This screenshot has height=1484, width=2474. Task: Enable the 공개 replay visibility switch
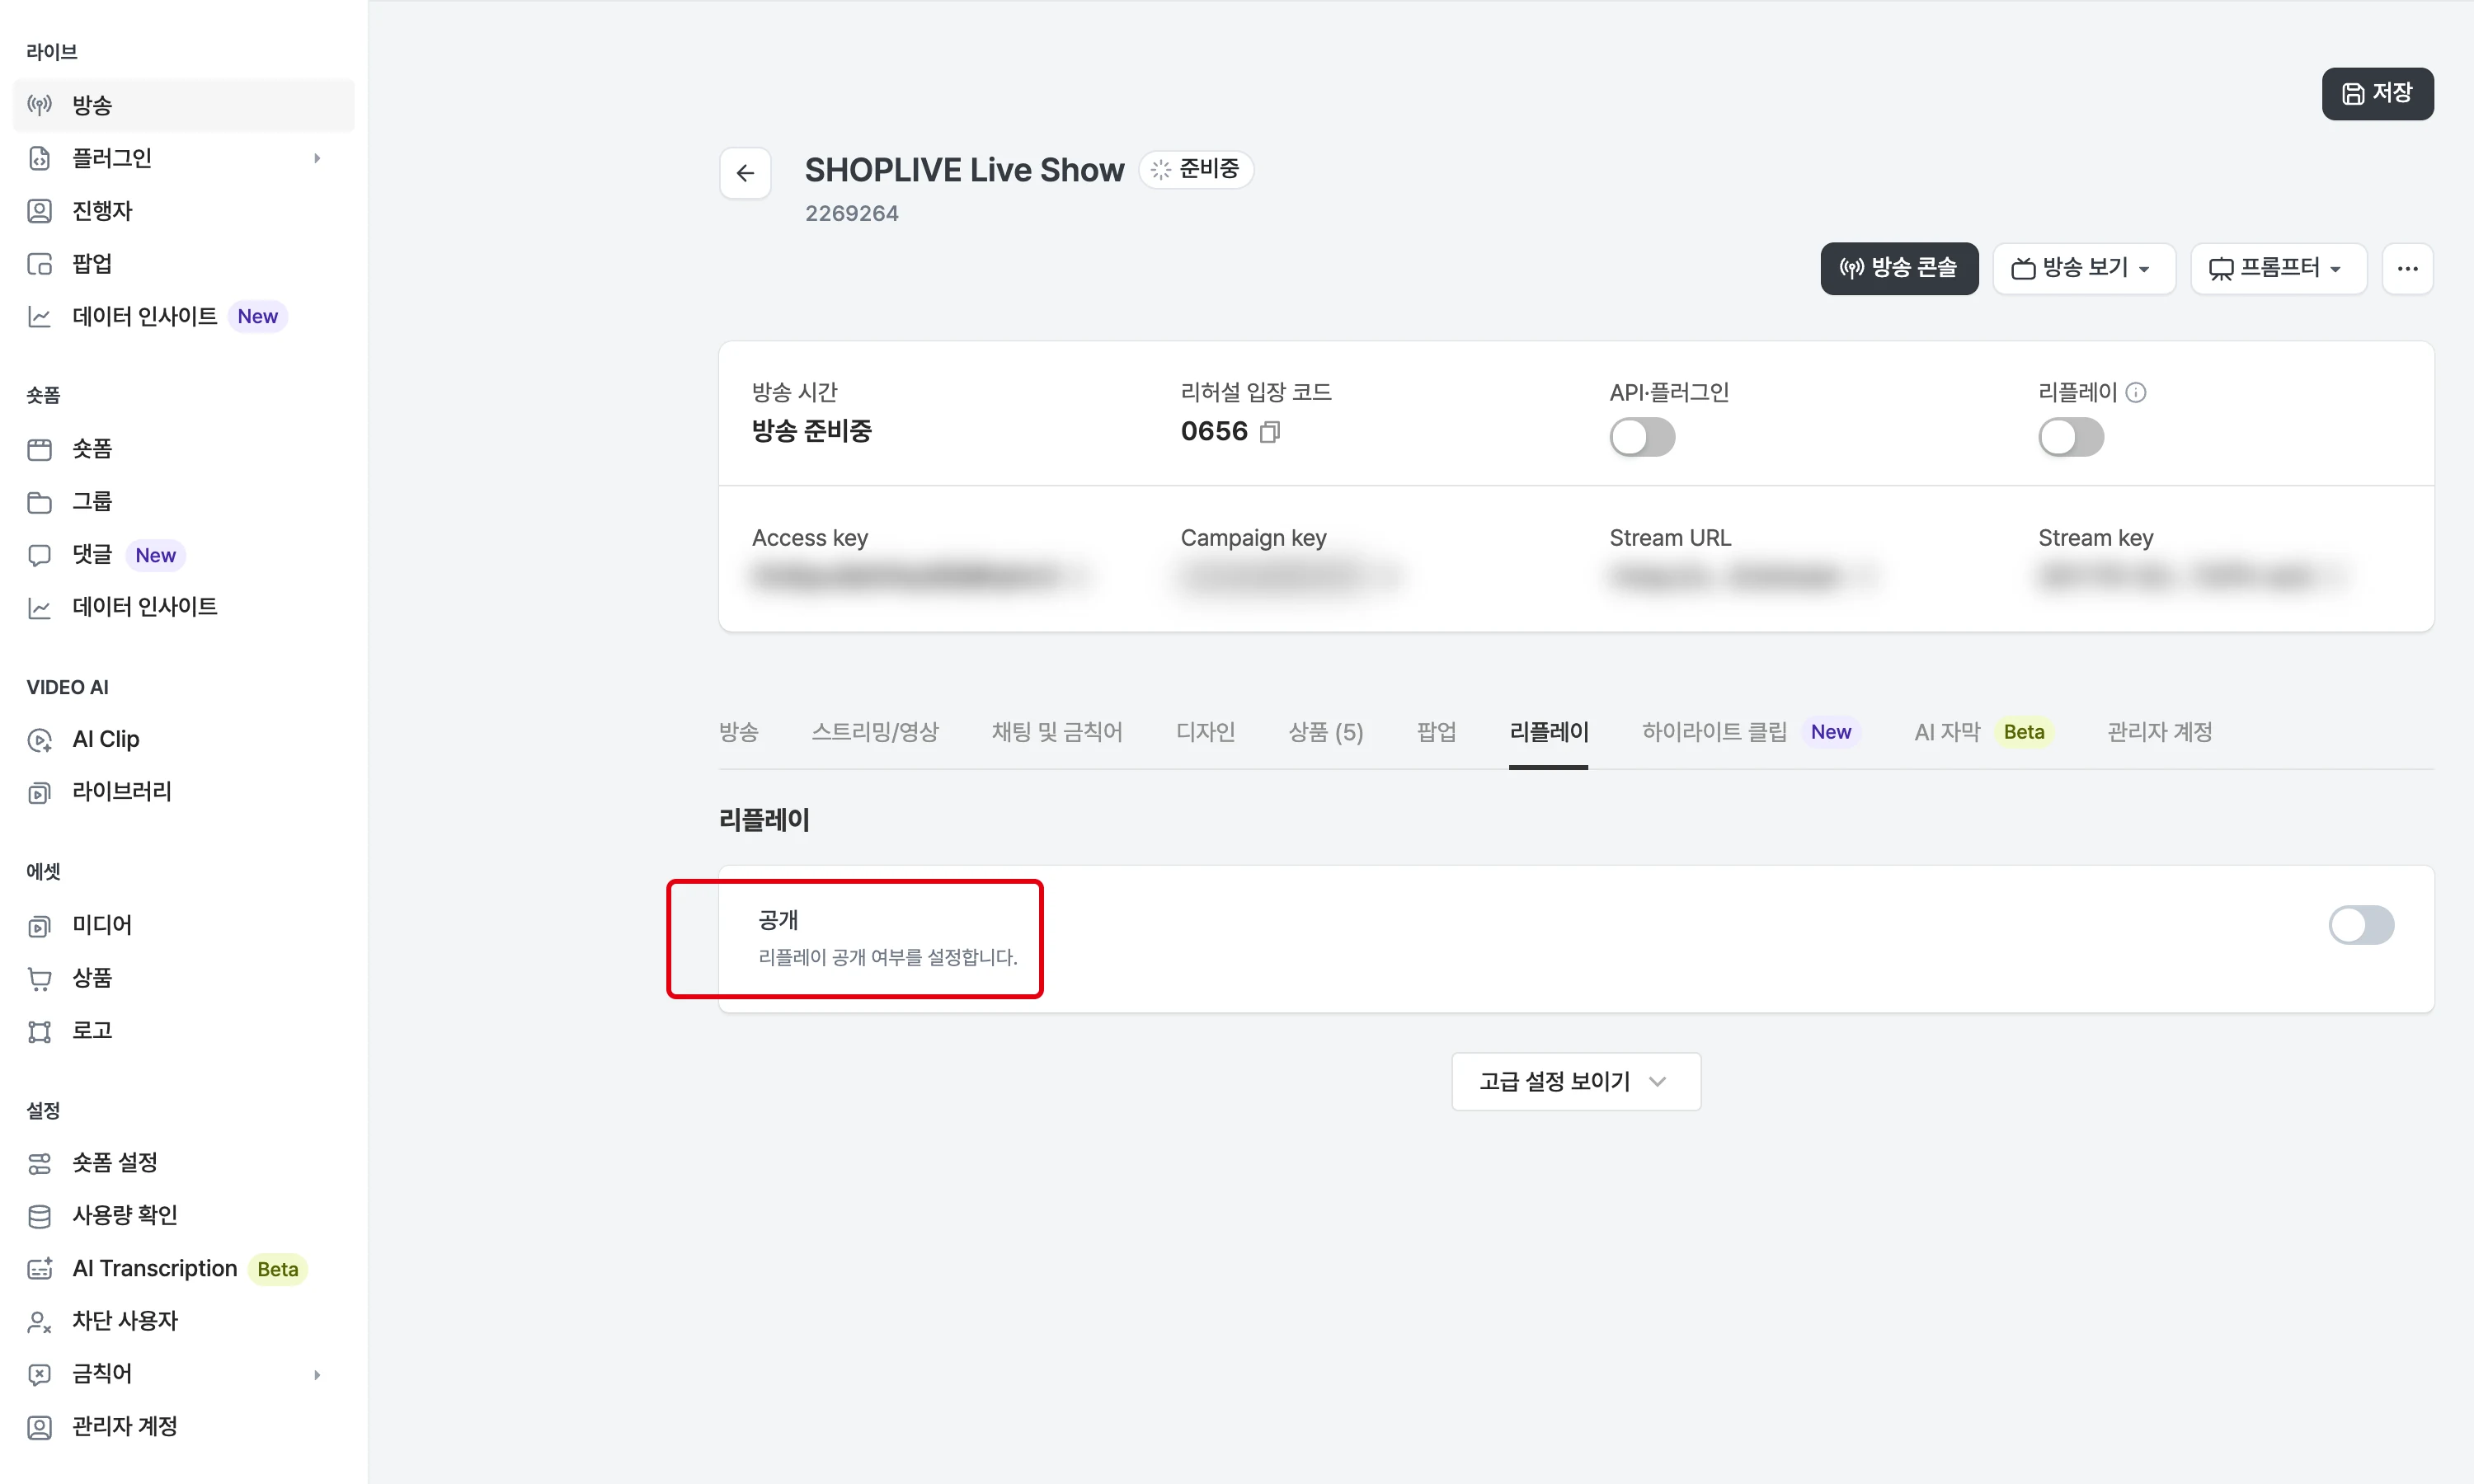(x=2361, y=925)
